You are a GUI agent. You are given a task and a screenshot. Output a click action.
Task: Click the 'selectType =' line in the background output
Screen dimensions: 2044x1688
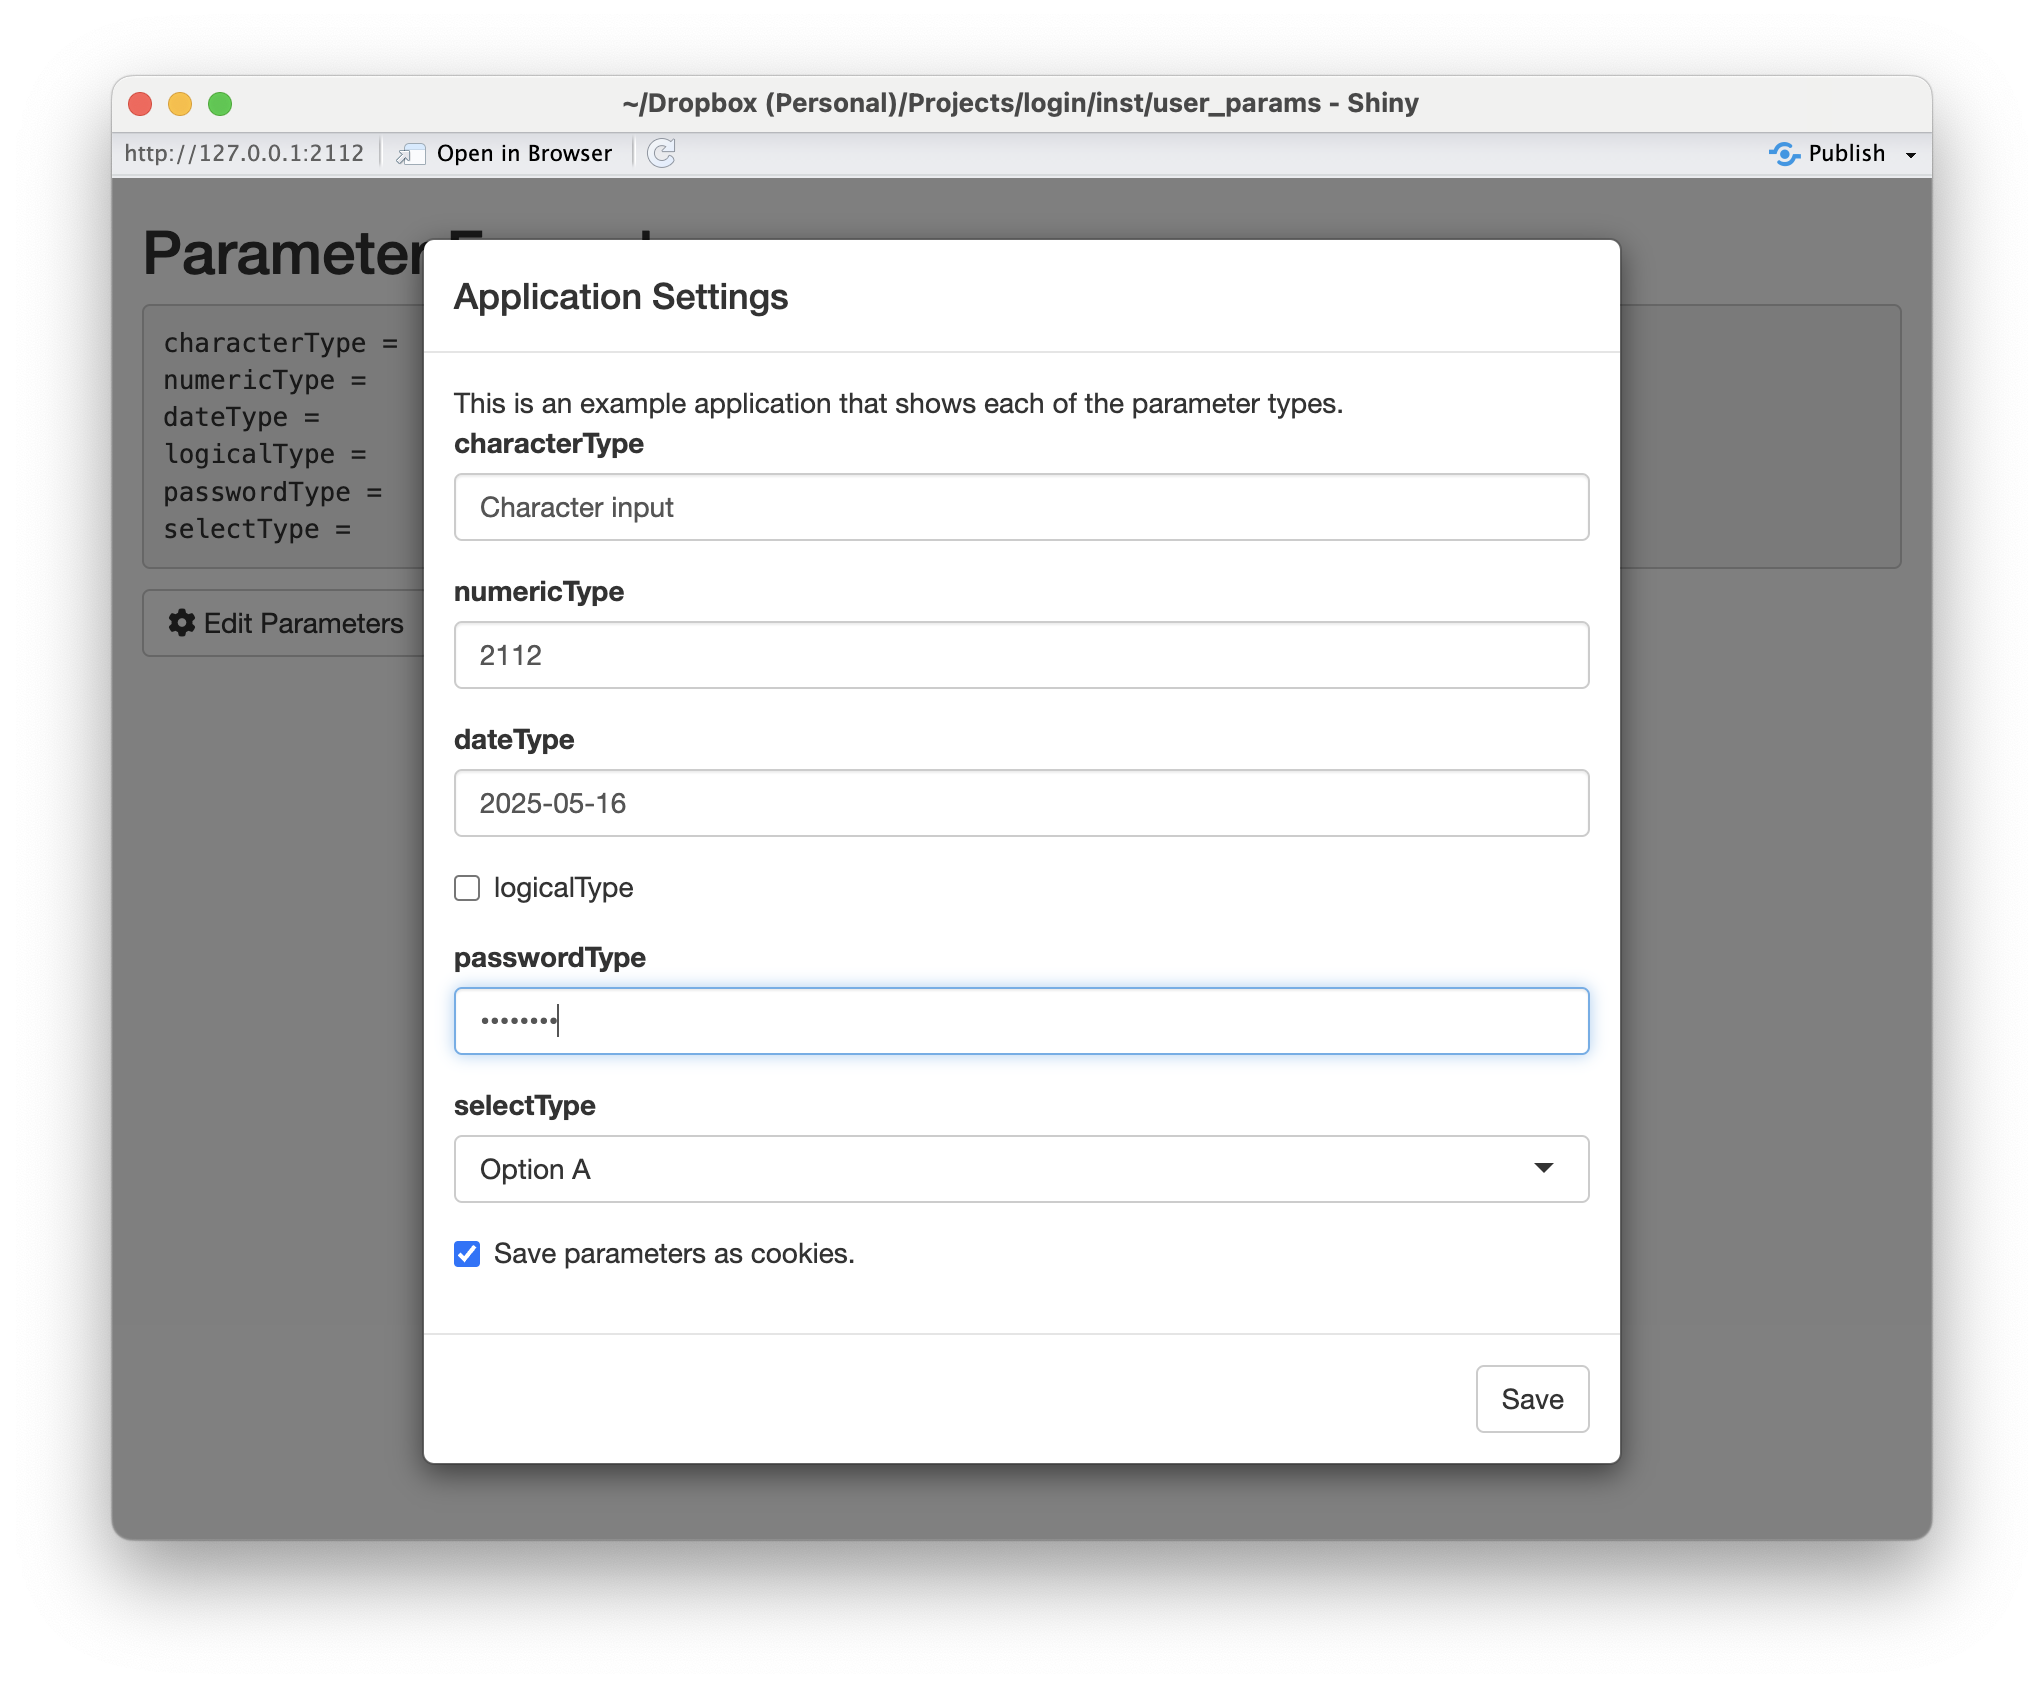point(257,529)
